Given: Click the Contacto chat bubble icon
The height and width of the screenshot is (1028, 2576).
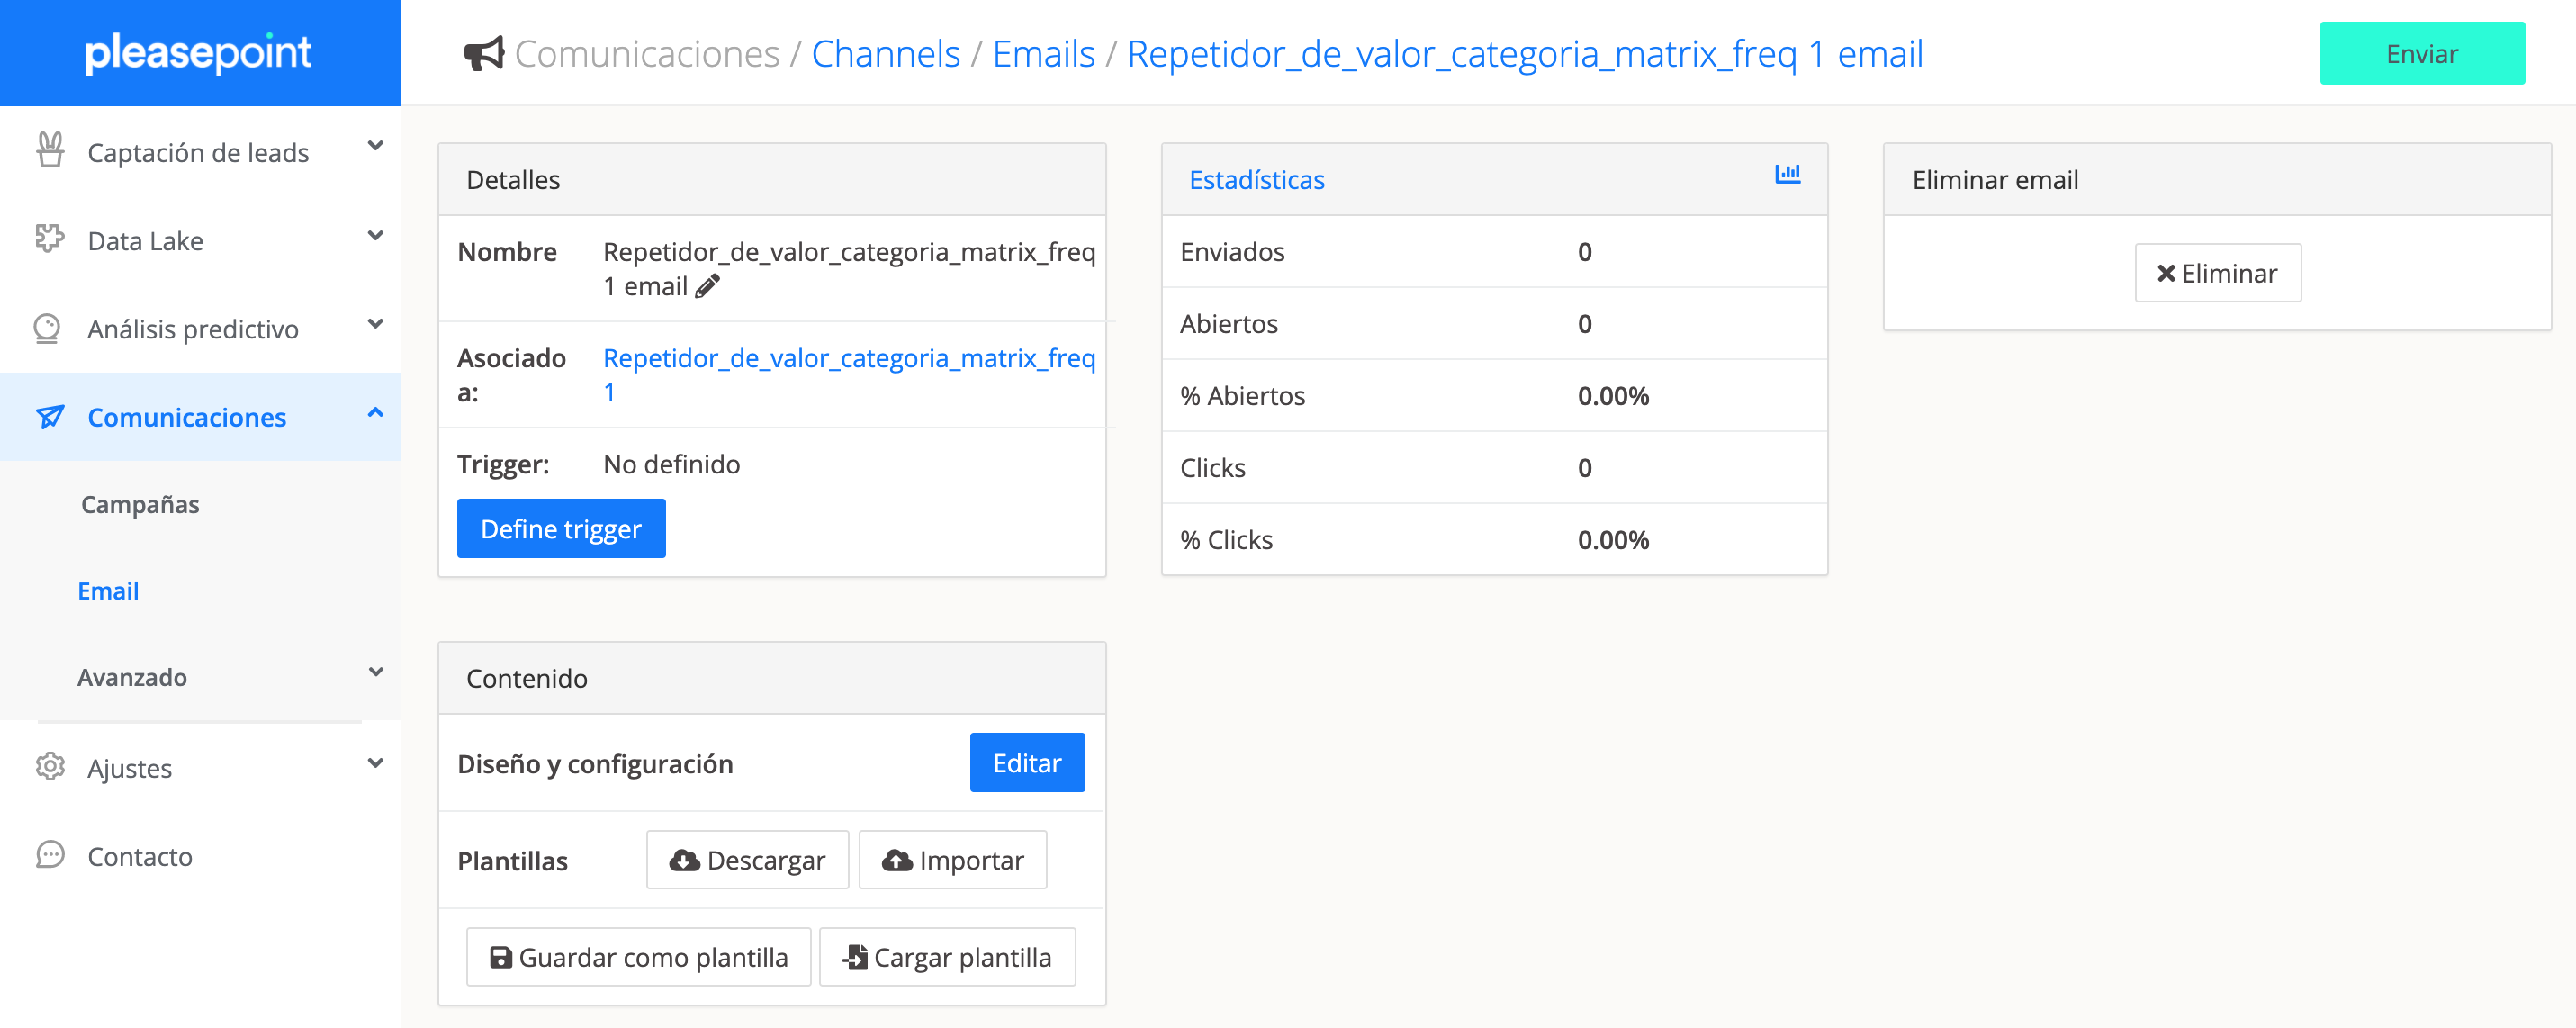Looking at the screenshot, I should 50,855.
